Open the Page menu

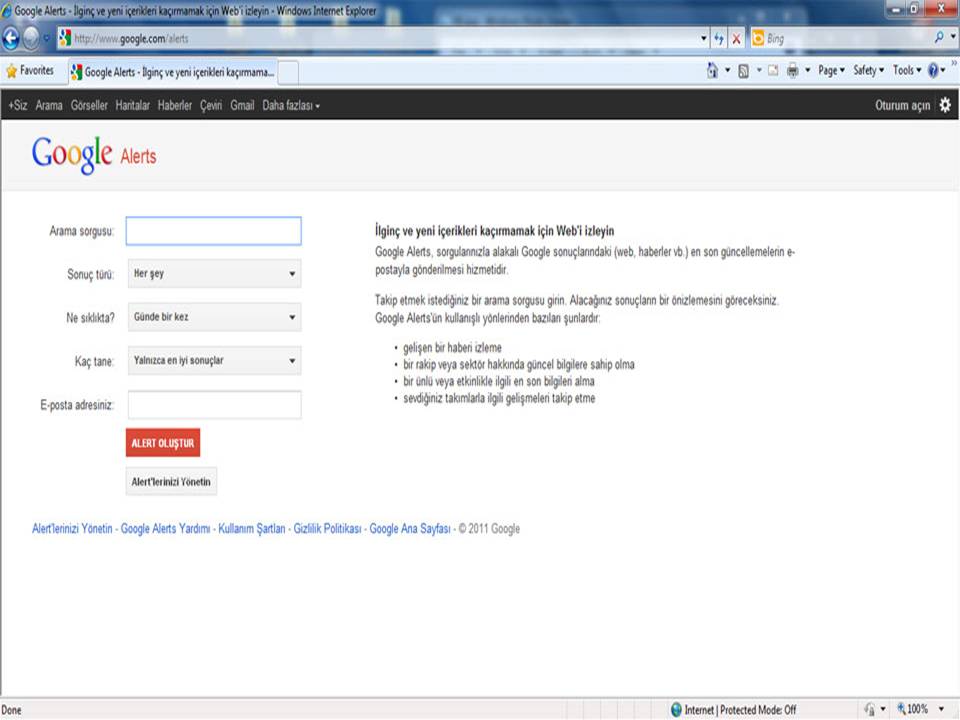click(x=831, y=70)
